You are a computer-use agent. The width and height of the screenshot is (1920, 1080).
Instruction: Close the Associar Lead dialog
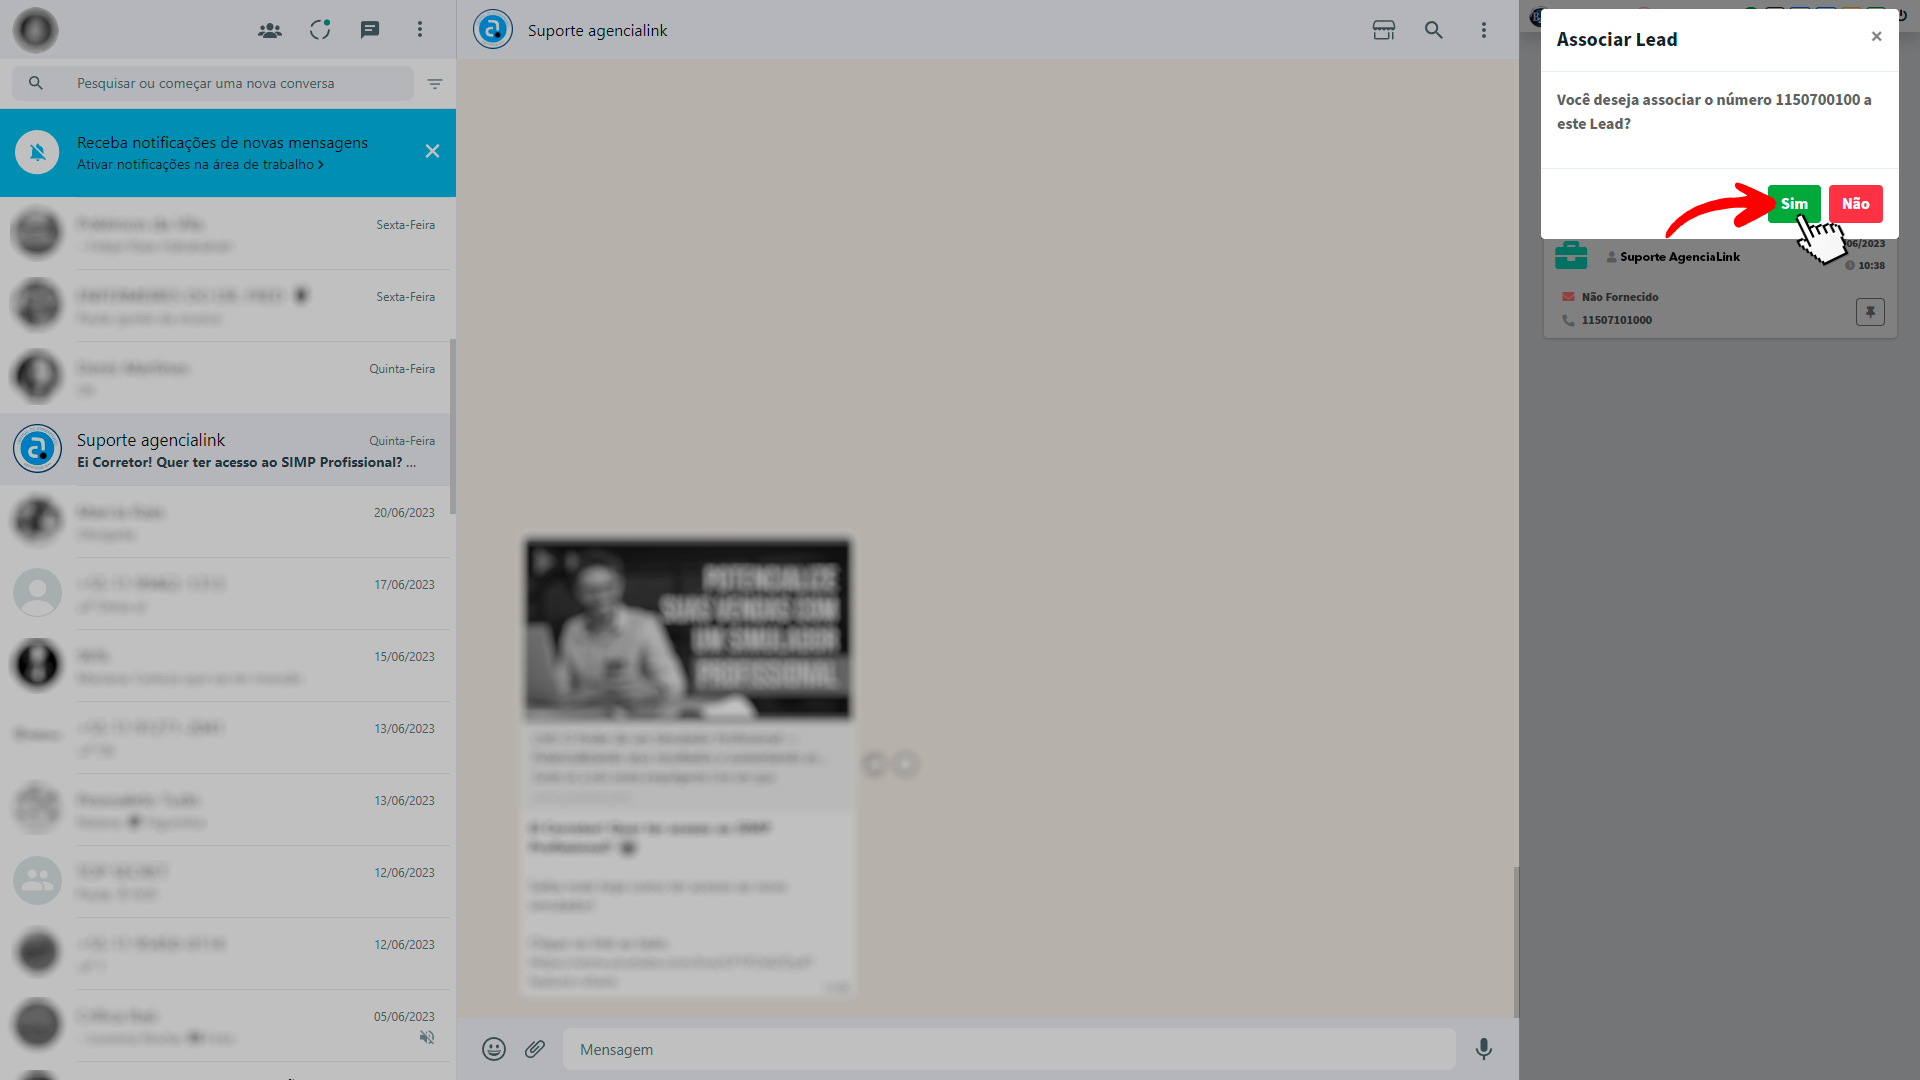point(1876,37)
